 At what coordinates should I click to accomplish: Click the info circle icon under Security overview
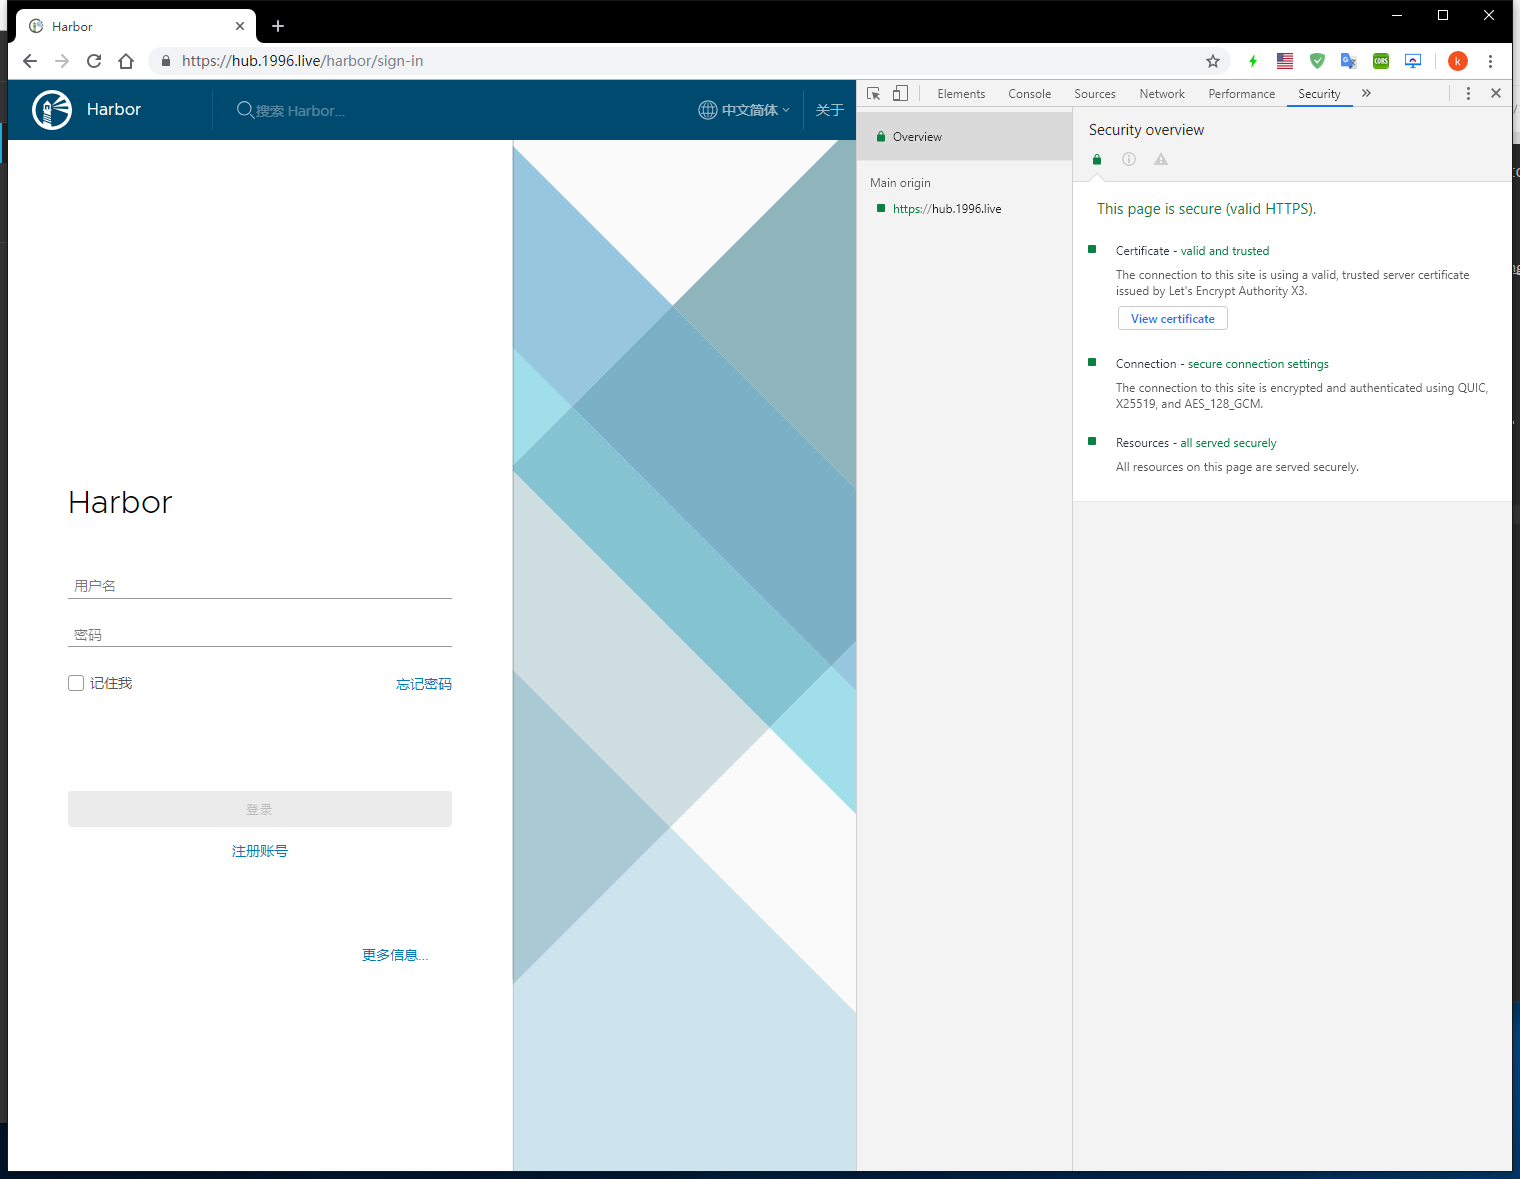pyautogui.click(x=1129, y=159)
